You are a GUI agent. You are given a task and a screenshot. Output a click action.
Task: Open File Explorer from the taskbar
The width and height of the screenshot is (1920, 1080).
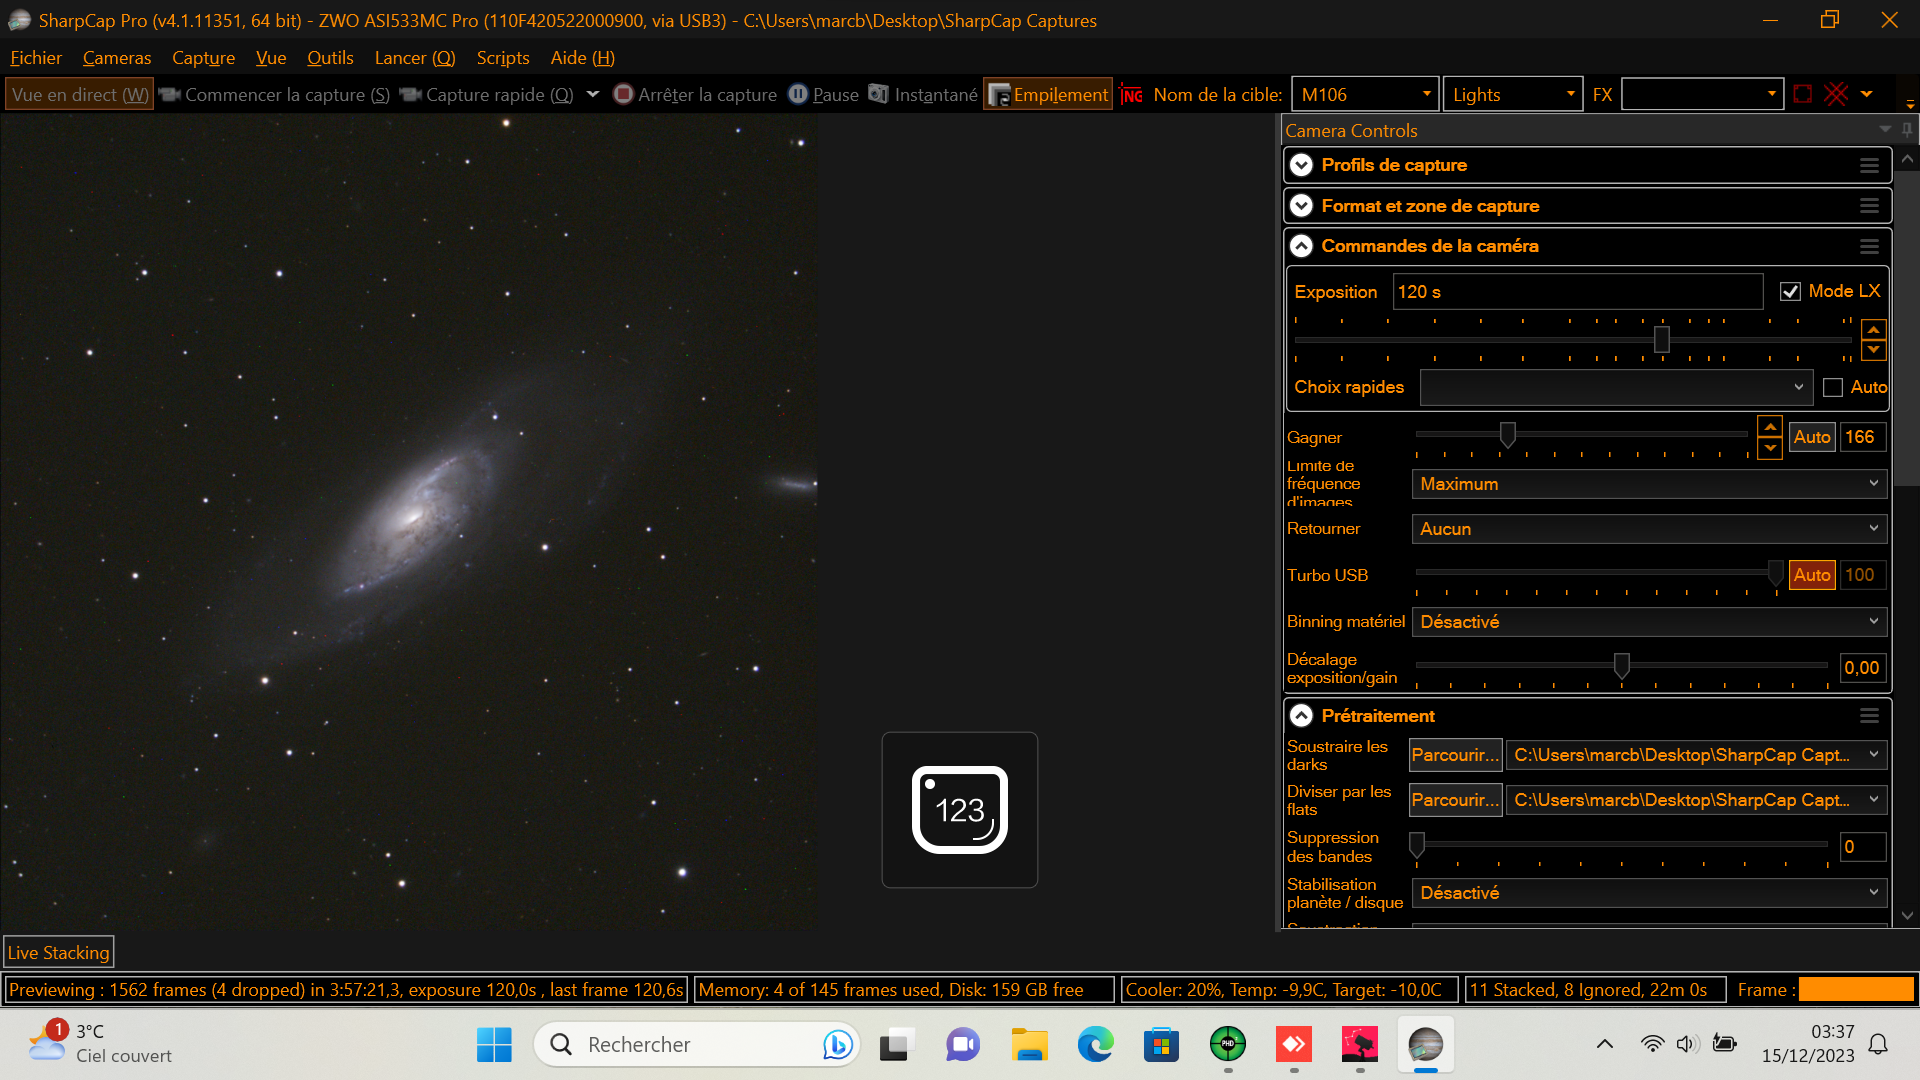[x=1029, y=1045]
